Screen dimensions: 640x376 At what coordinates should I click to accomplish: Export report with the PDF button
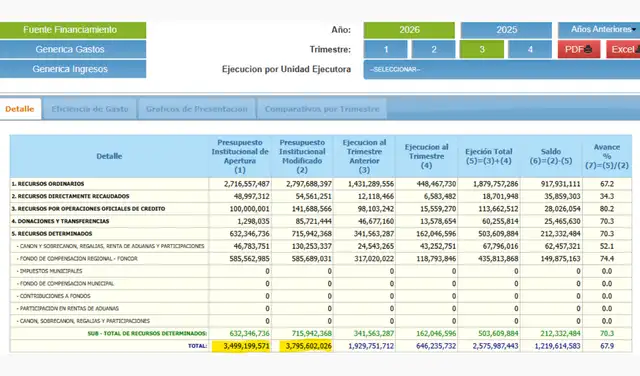[x=579, y=49]
